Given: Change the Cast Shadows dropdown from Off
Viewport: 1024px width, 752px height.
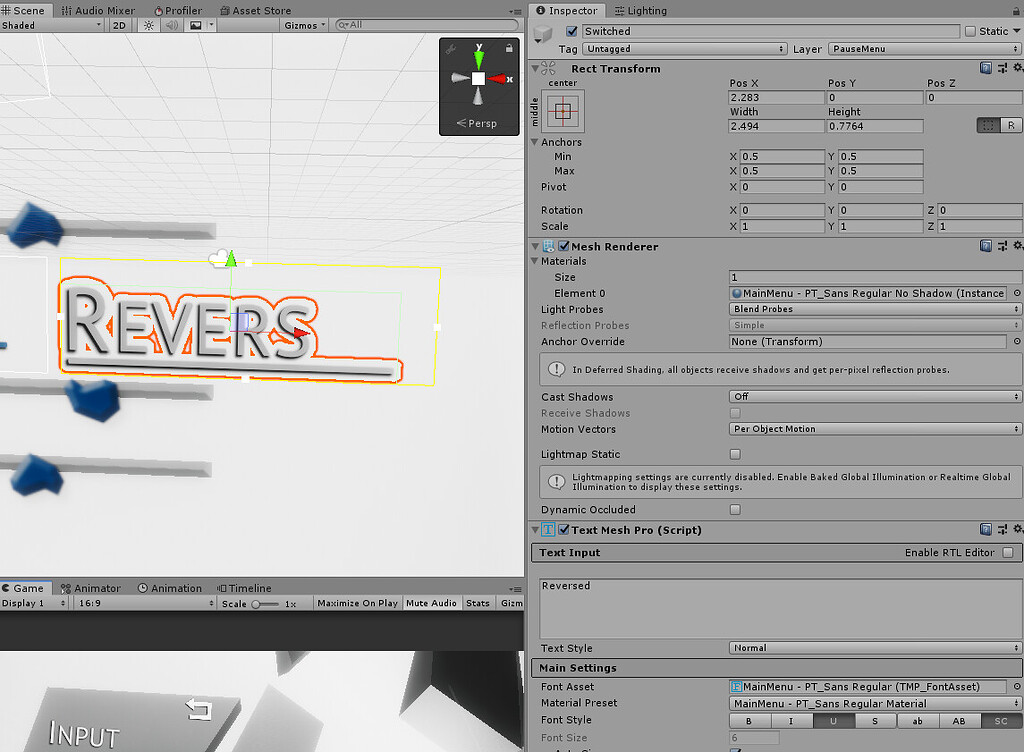Looking at the screenshot, I should (874, 396).
